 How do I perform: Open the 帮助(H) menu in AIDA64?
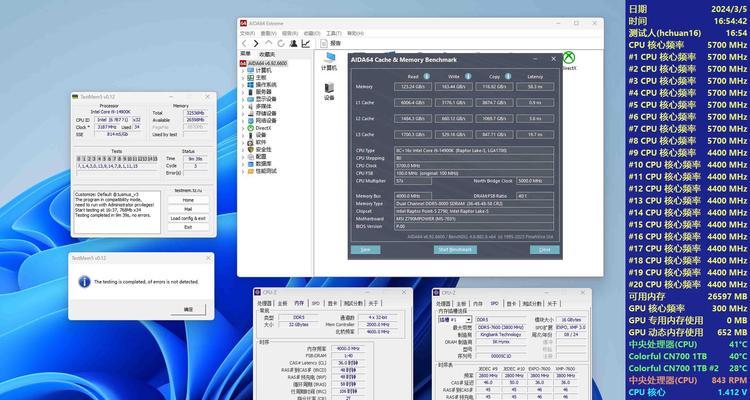(355, 33)
